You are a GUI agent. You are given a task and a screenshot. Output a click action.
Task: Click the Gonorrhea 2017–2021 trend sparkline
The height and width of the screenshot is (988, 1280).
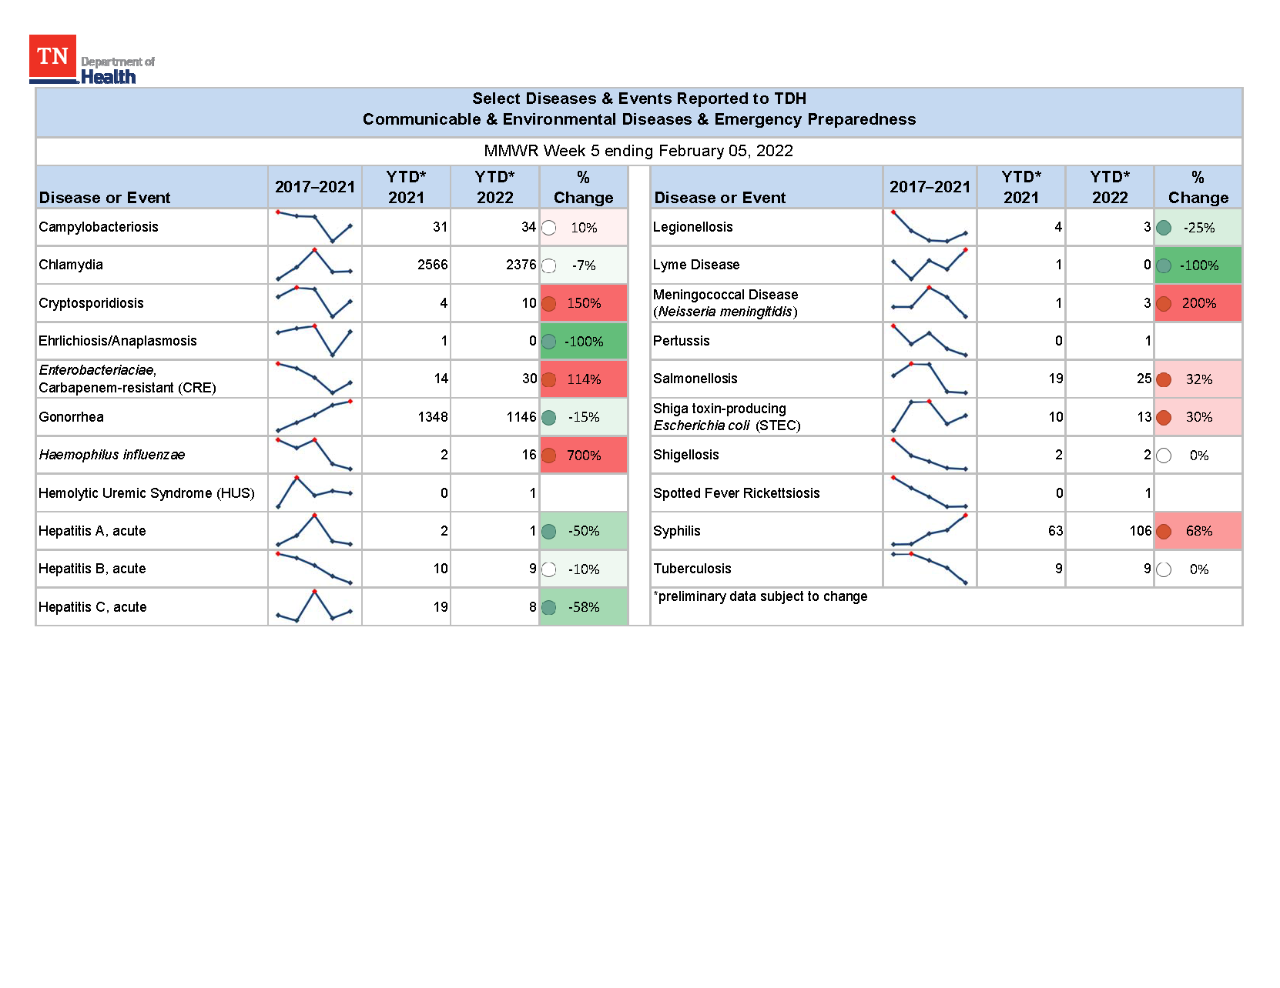pyautogui.click(x=314, y=416)
